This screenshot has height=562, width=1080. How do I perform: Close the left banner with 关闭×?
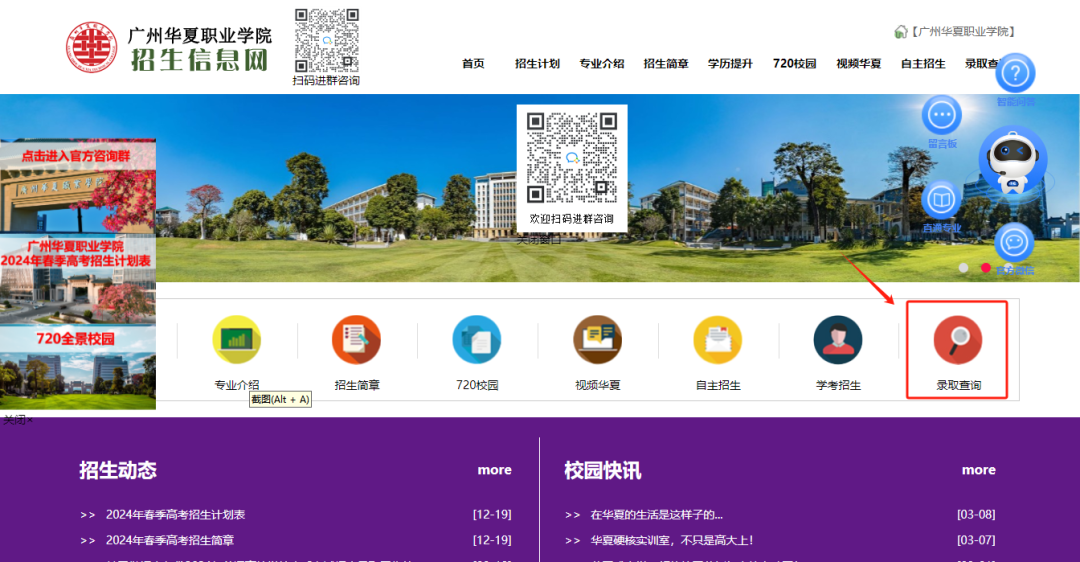click(x=18, y=420)
